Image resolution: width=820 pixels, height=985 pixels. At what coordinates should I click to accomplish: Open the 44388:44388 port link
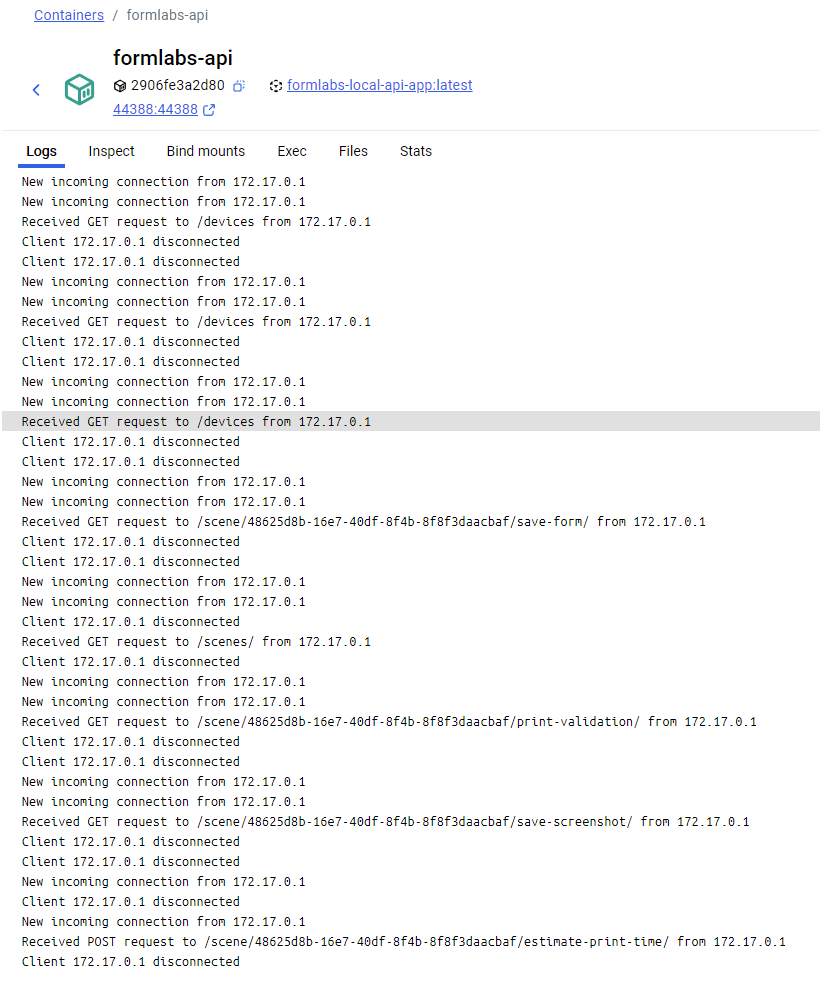(x=155, y=109)
